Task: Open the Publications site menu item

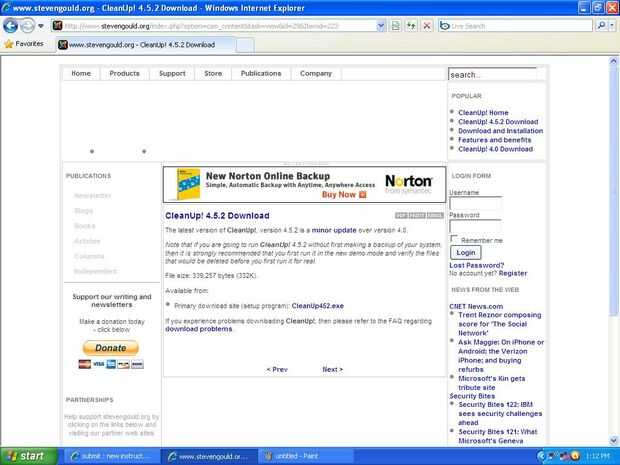Action: tap(261, 74)
